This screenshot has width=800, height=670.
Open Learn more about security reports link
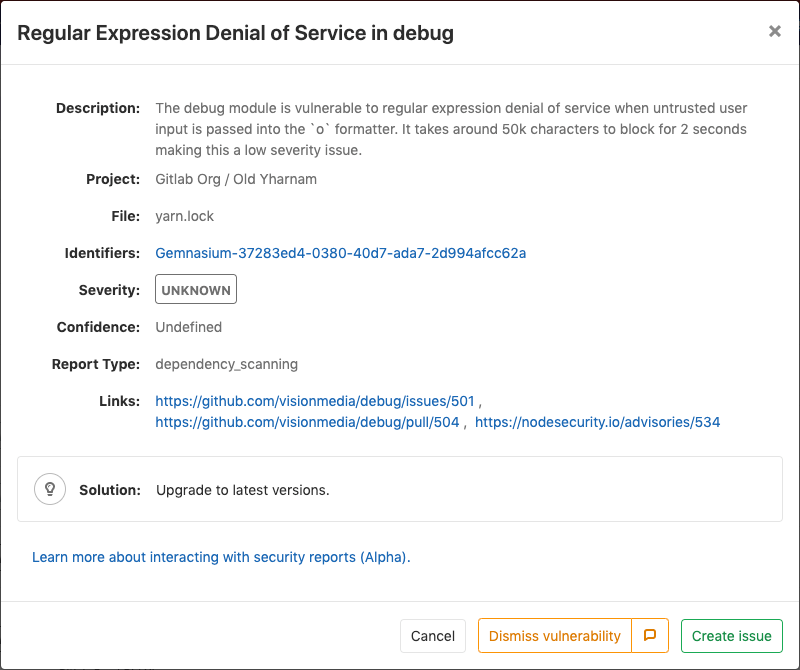(x=221, y=557)
